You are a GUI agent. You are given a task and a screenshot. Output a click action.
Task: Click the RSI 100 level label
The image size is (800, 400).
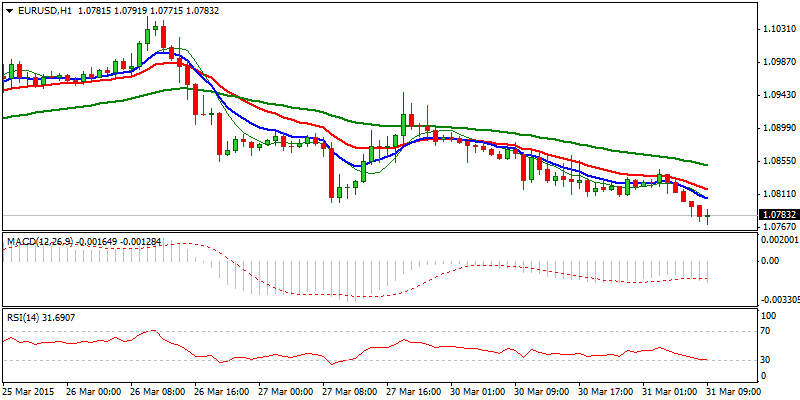click(769, 317)
